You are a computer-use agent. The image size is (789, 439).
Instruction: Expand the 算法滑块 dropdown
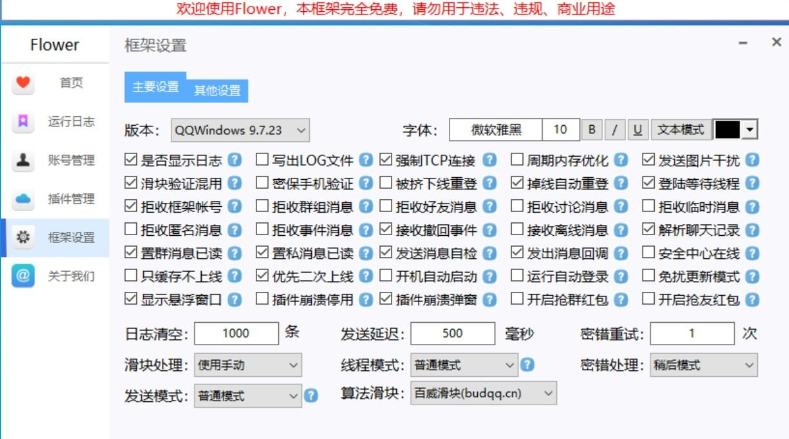click(x=484, y=393)
